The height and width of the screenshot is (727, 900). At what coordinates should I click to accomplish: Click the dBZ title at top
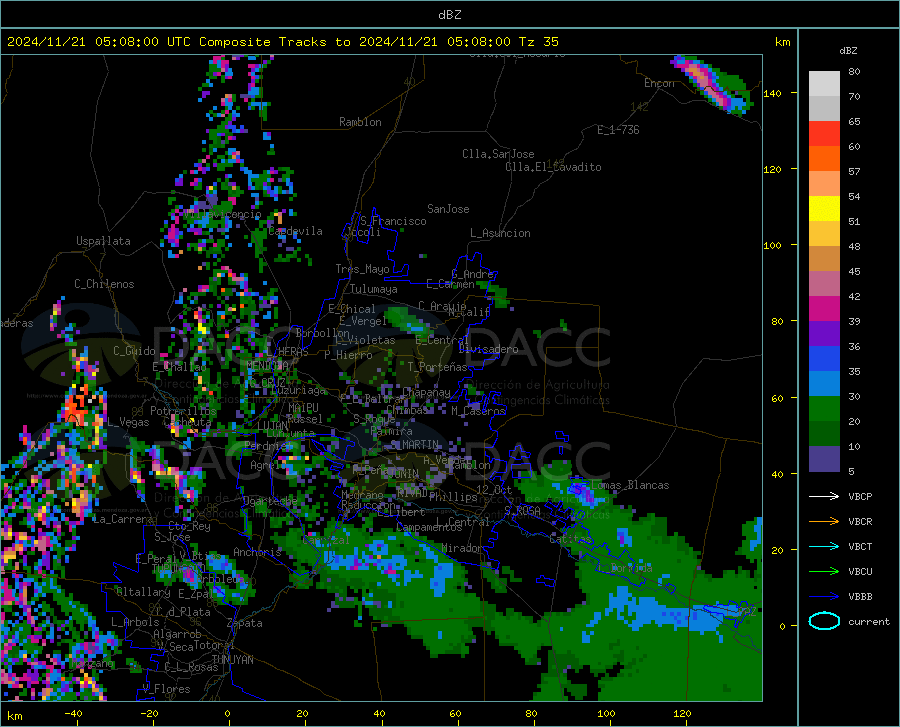(449, 15)
